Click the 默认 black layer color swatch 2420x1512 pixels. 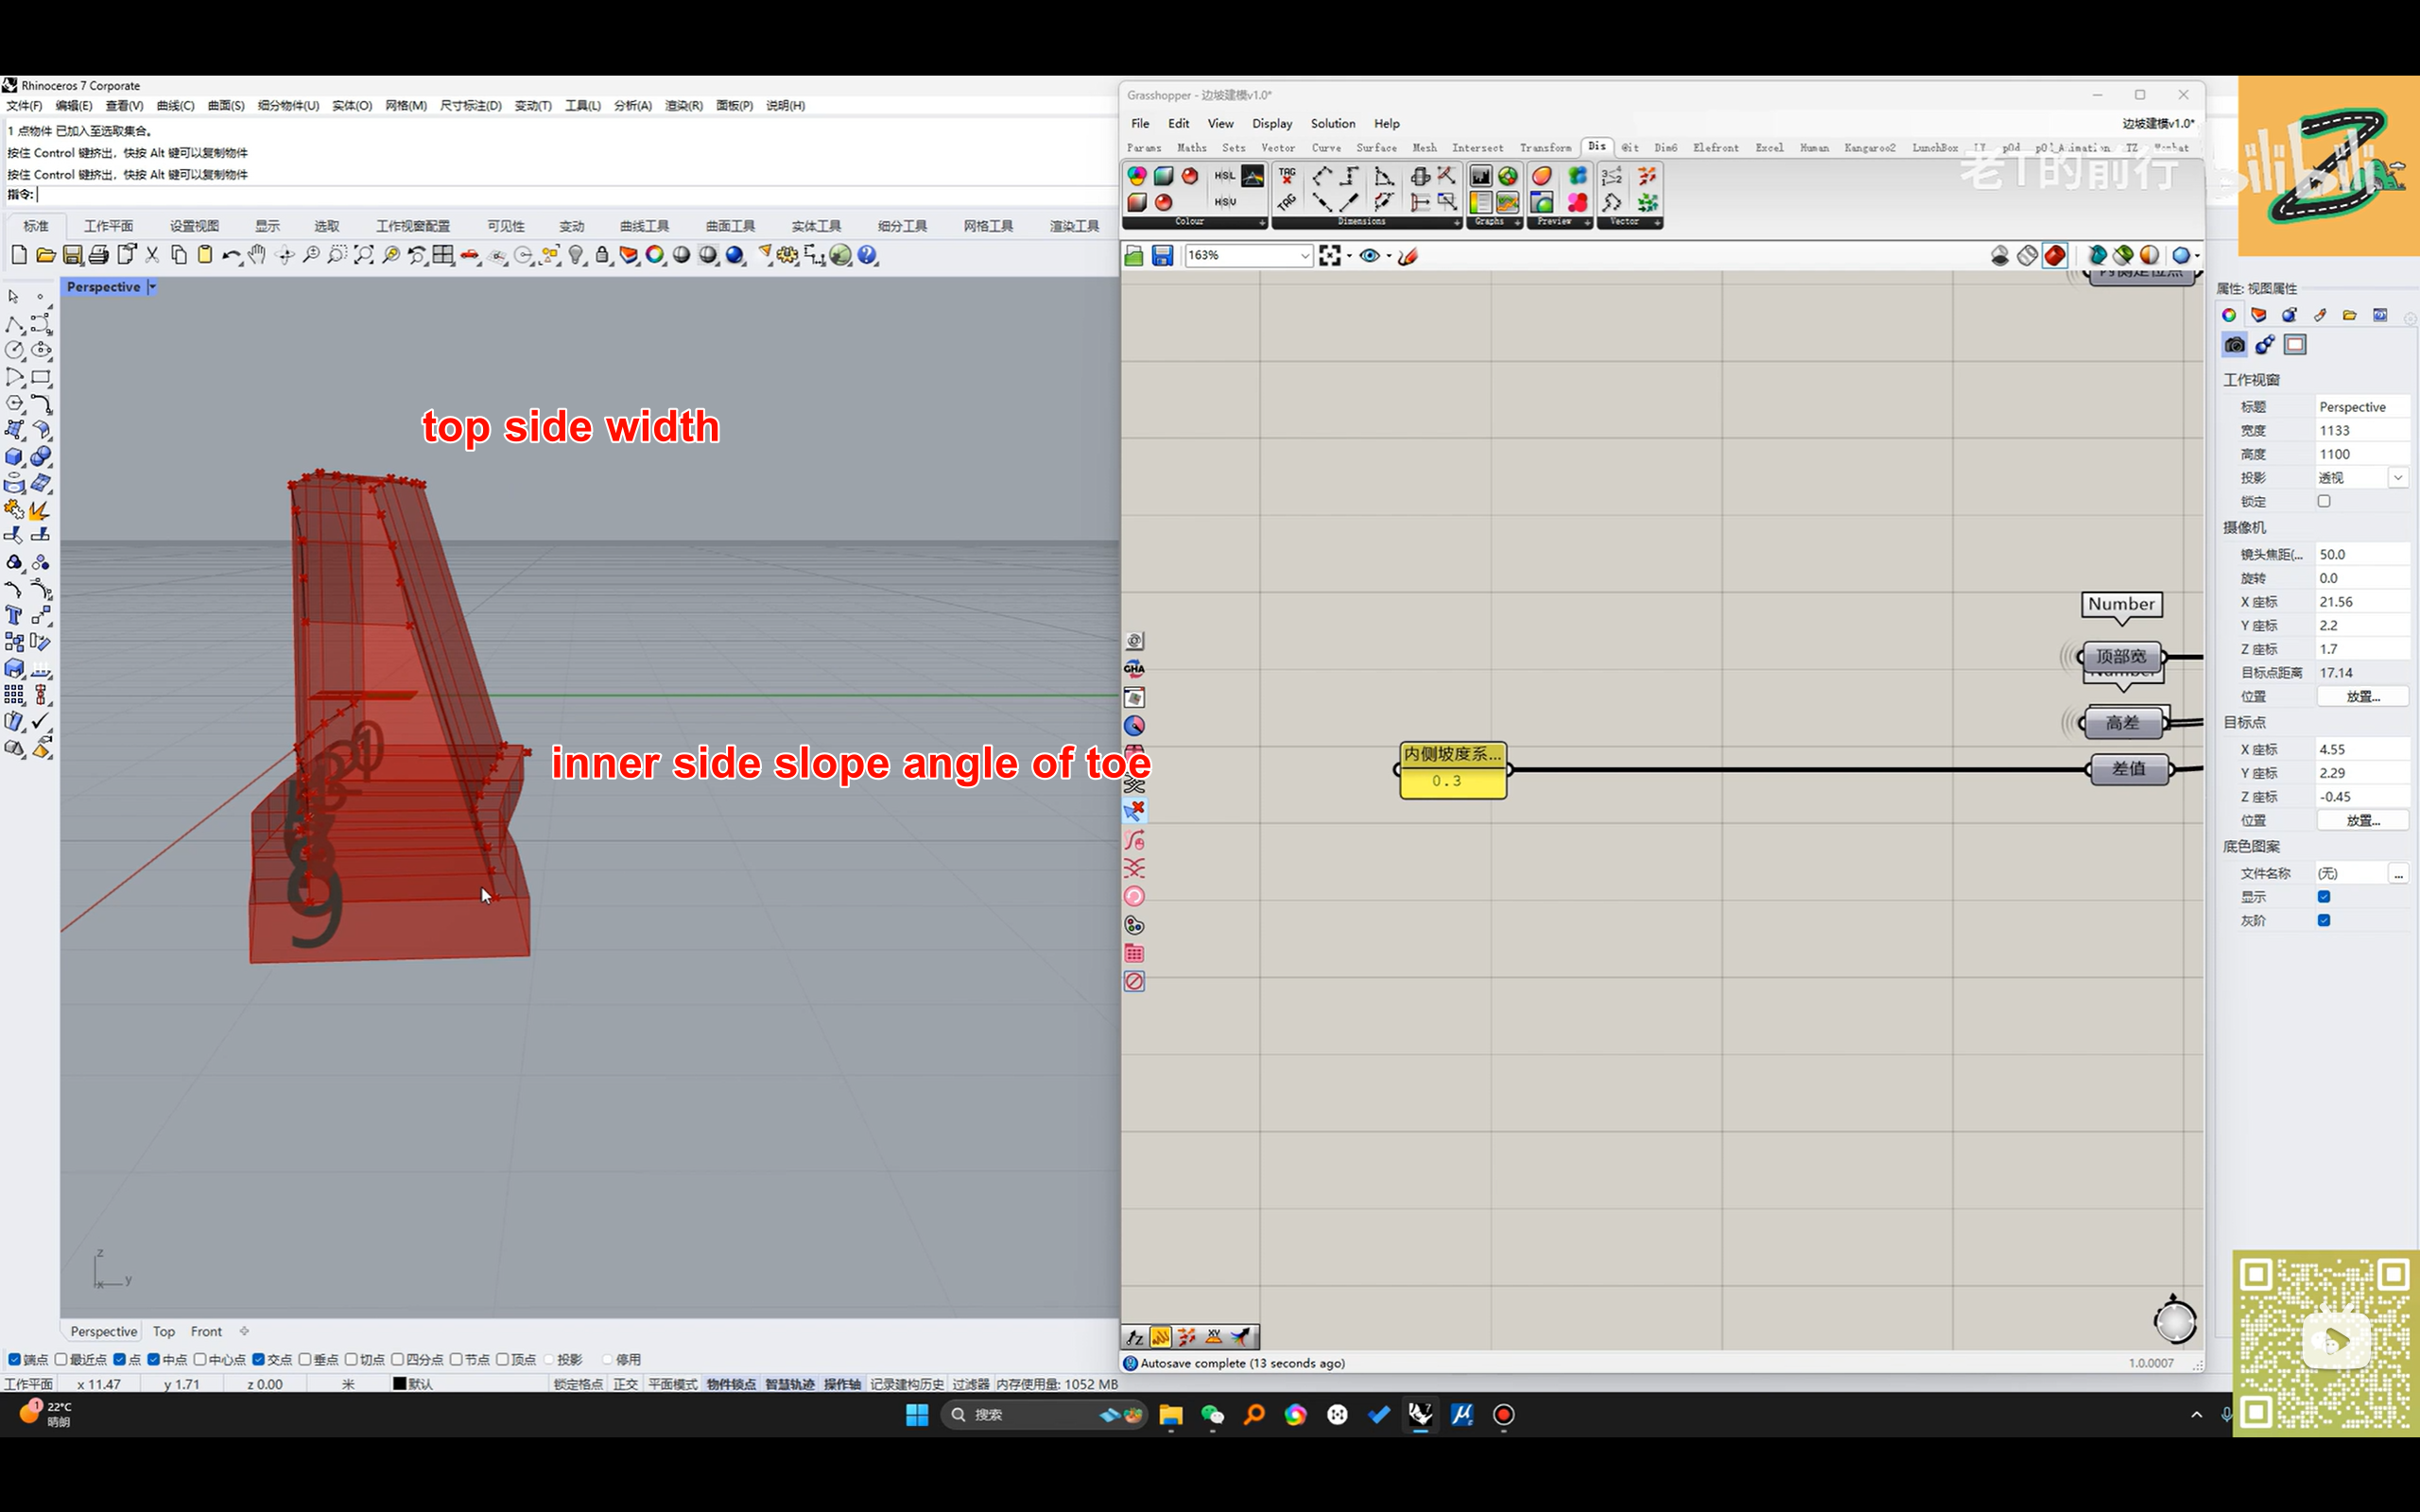399,1384
